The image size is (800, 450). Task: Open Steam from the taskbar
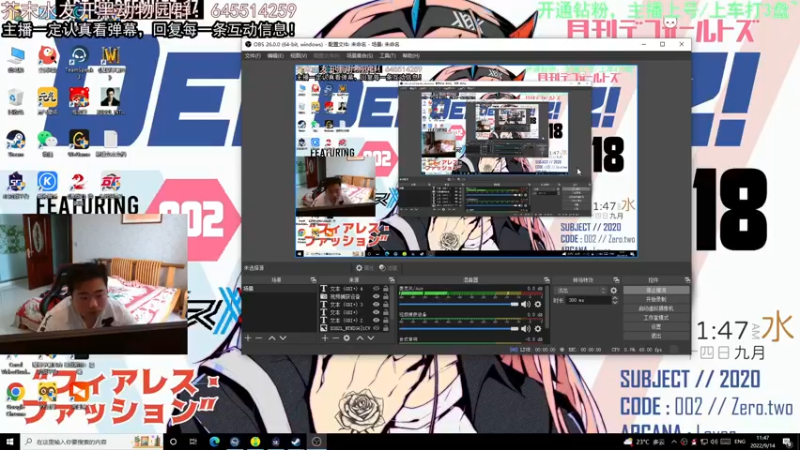tap(296, 442)
